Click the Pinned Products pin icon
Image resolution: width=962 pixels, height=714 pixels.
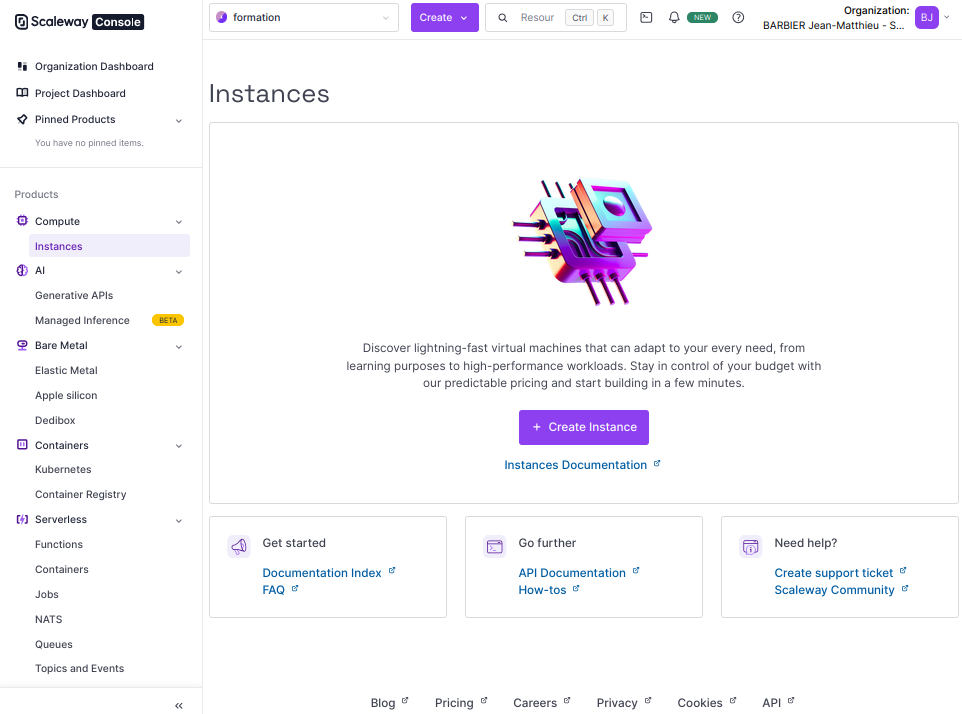click(22, 119)
